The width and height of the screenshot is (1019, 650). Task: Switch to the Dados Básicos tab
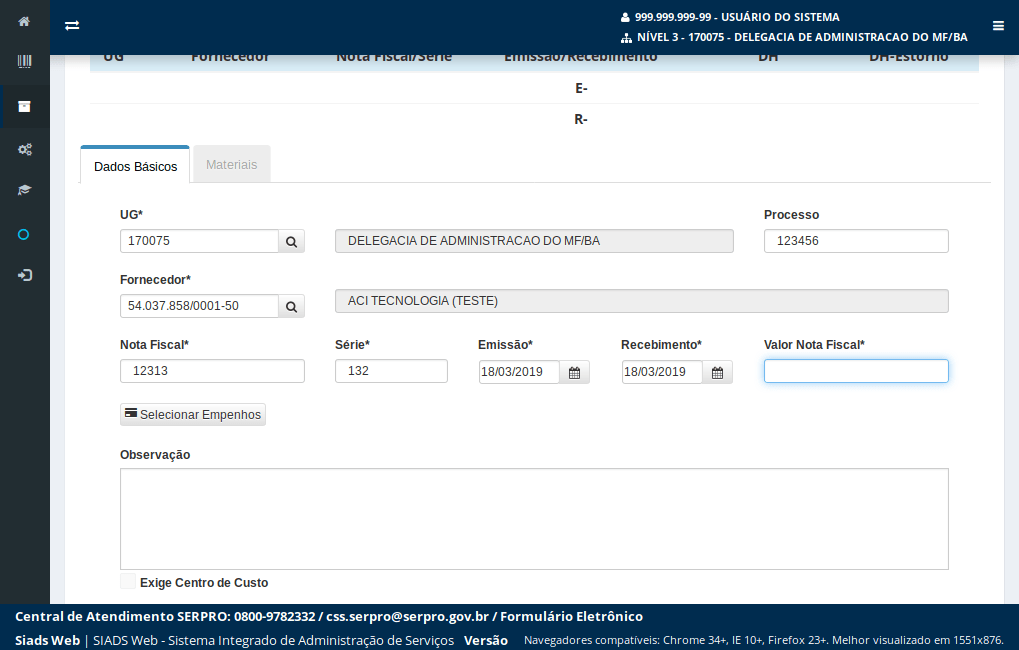click(135, 166)
